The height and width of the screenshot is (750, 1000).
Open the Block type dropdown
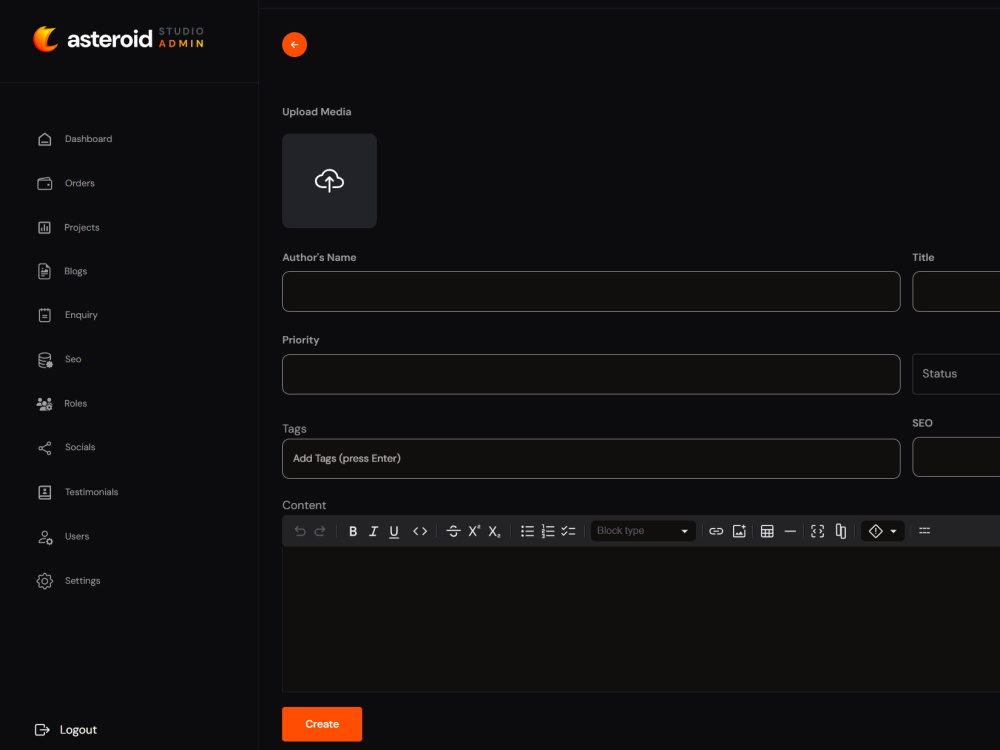click(643, 531)
